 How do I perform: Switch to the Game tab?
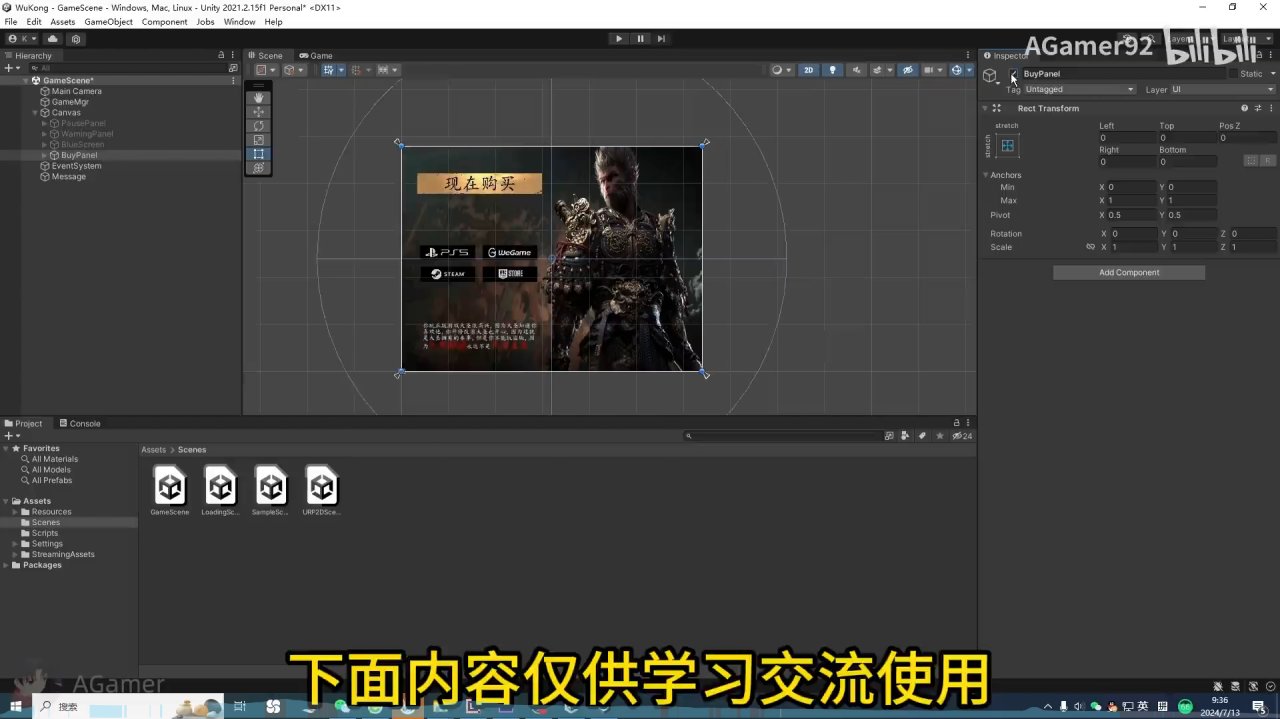316,56
